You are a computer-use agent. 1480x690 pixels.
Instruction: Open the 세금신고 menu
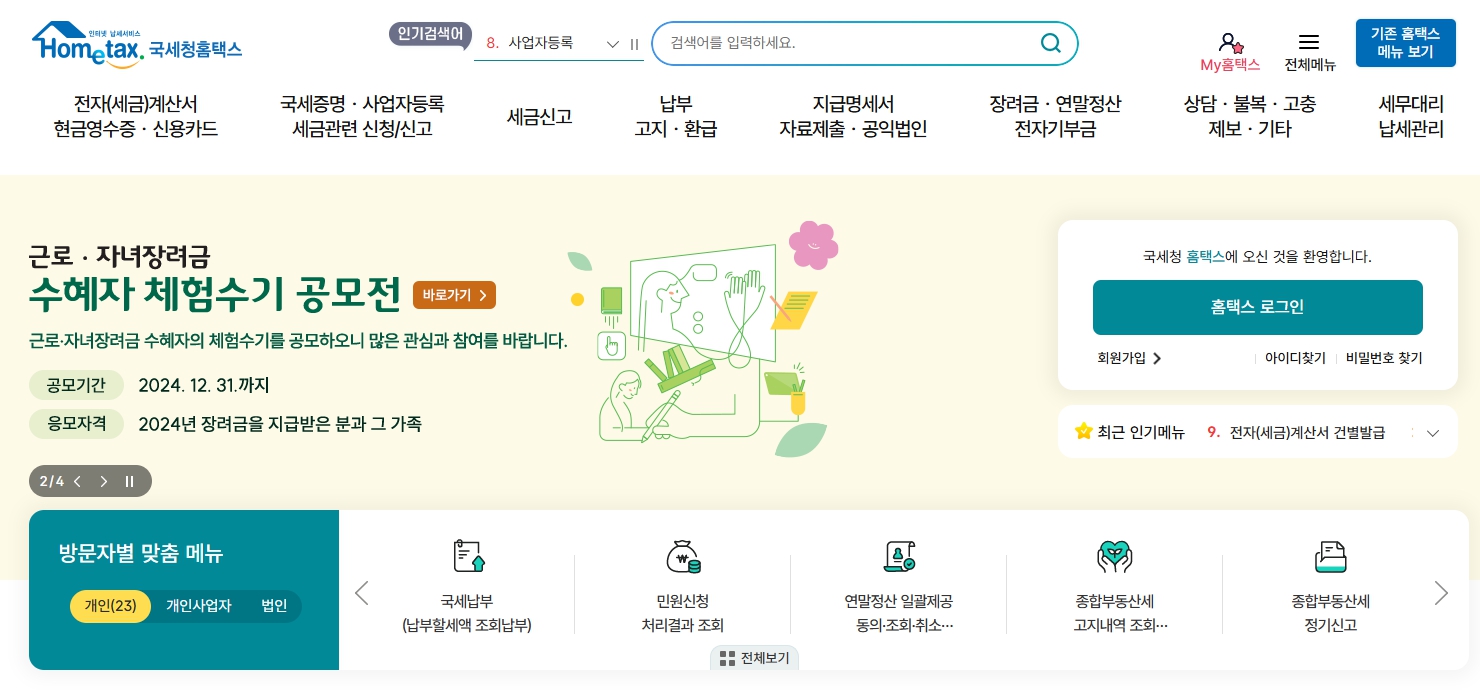point(539,117)
